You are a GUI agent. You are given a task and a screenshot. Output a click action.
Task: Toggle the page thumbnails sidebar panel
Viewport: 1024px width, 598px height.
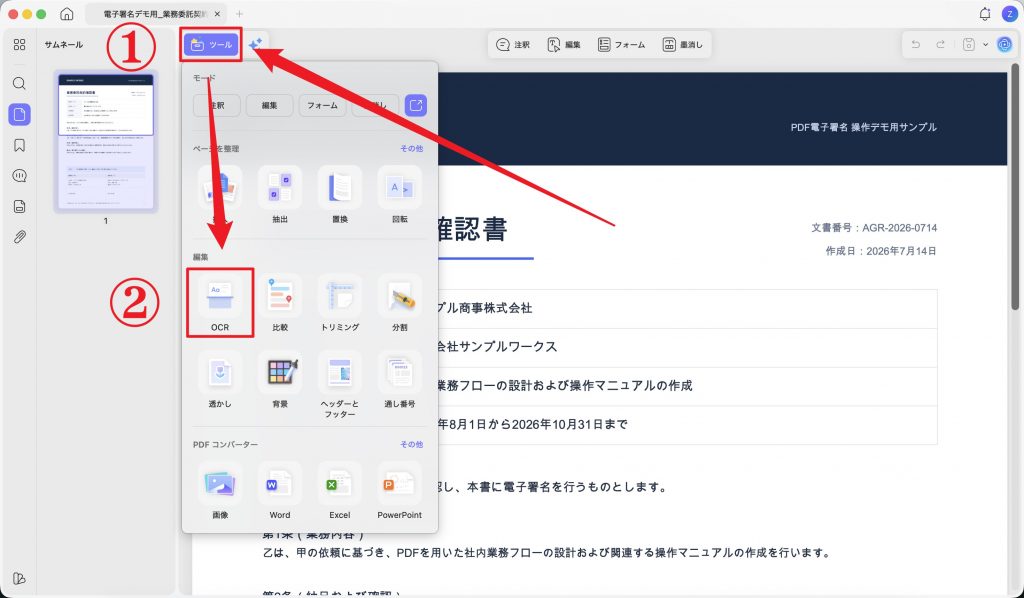[x=20, y=115]
